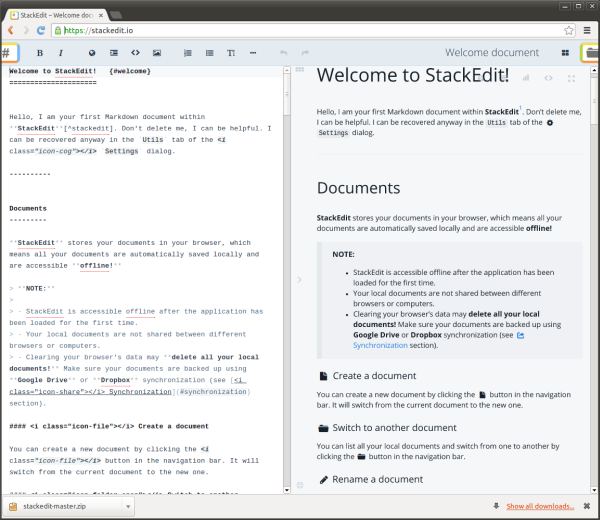Click the 'Create a document' heading
The image size is (600, 520).
(374, 376)
